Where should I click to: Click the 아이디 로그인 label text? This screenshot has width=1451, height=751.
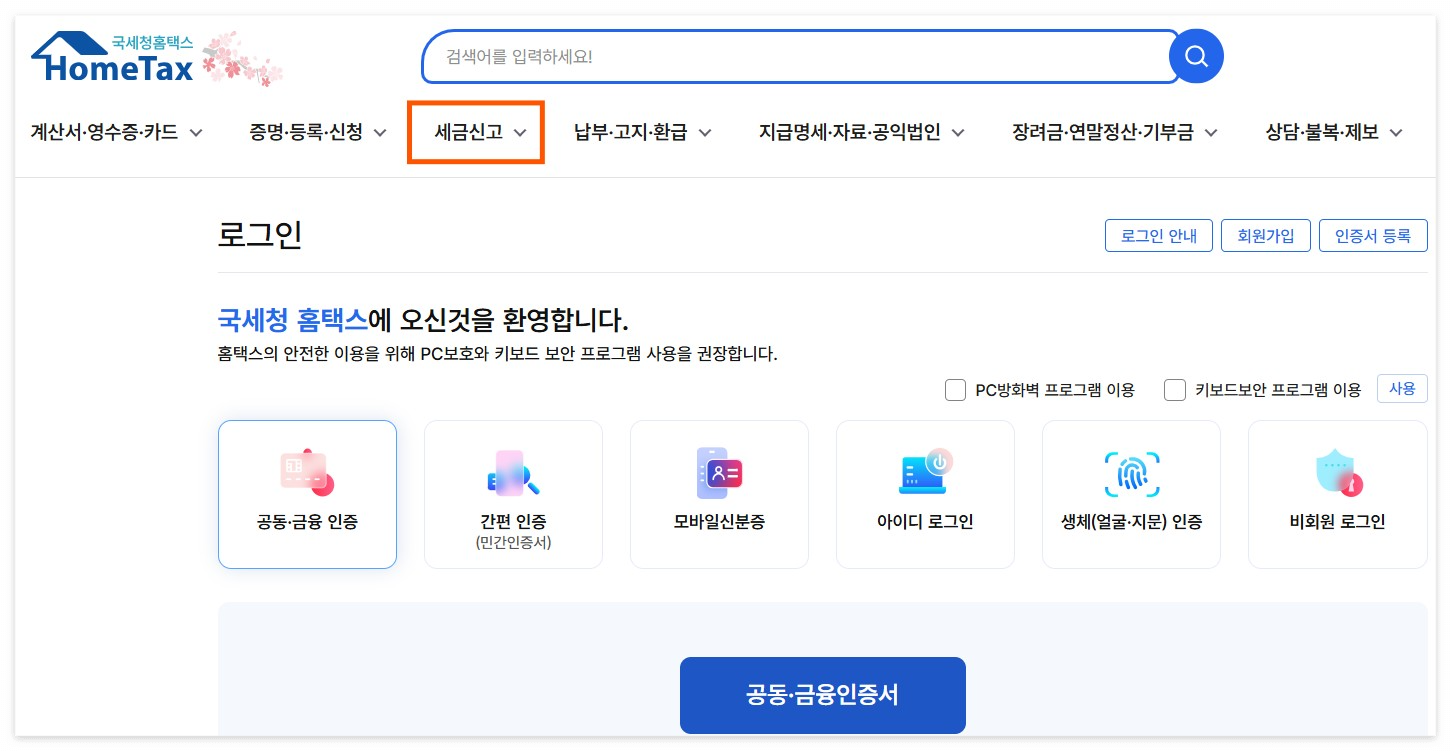925,522
